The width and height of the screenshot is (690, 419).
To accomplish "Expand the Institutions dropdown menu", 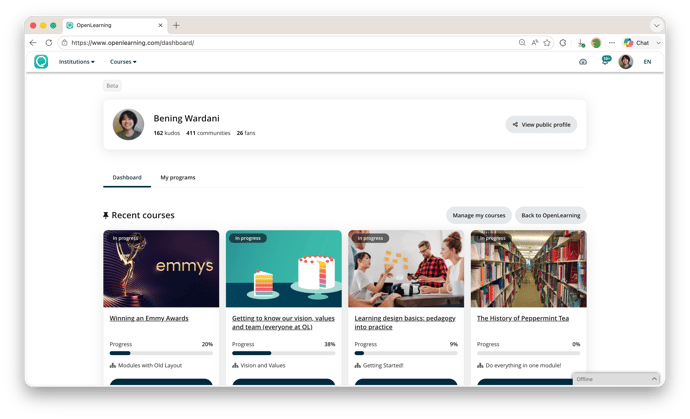I will (76, 62).
